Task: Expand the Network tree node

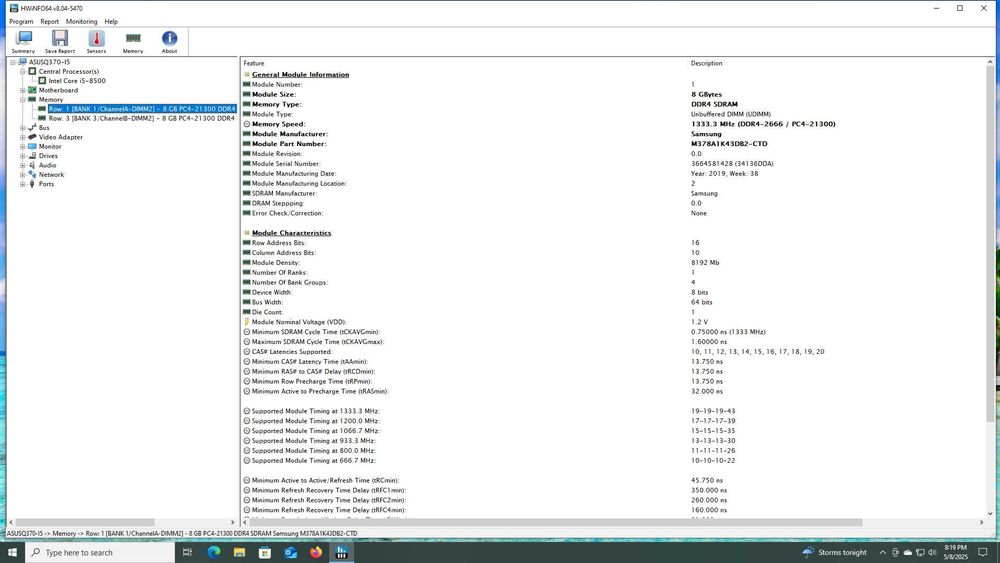Action: tap(22, 174)
